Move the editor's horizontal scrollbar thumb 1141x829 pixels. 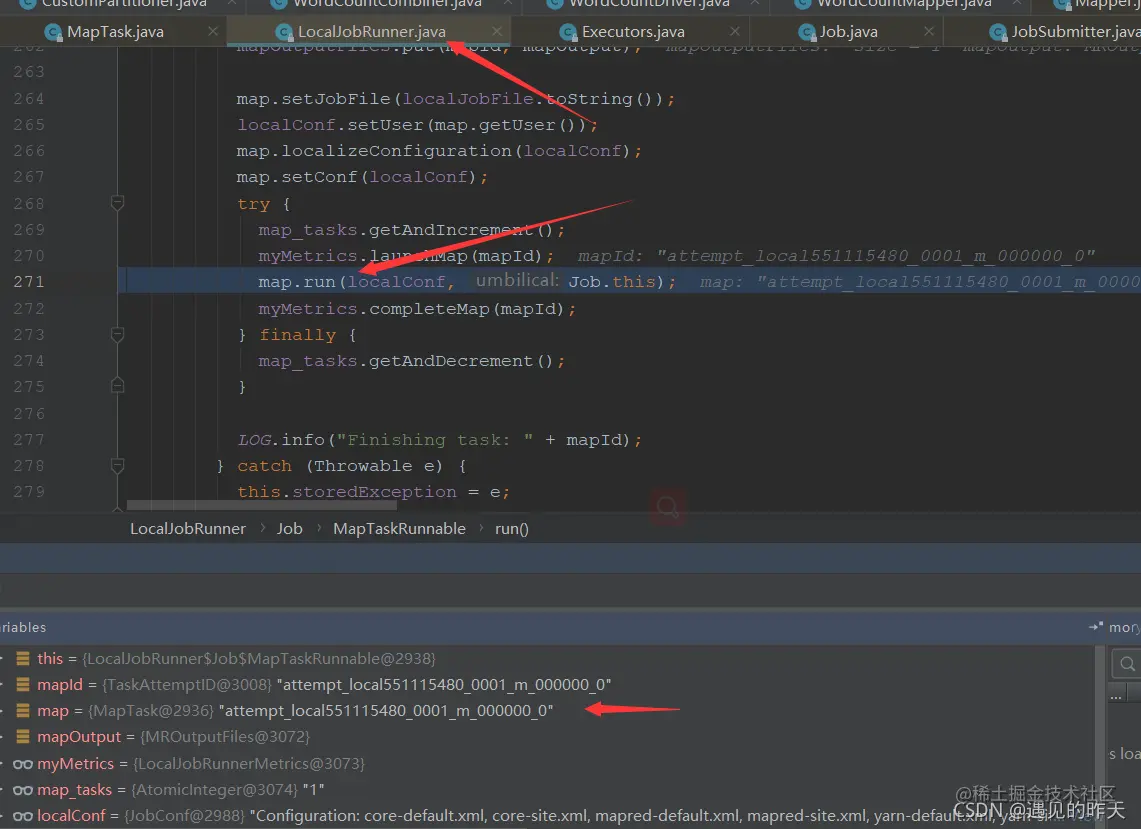pyautogui.click(x=262, y=505)
